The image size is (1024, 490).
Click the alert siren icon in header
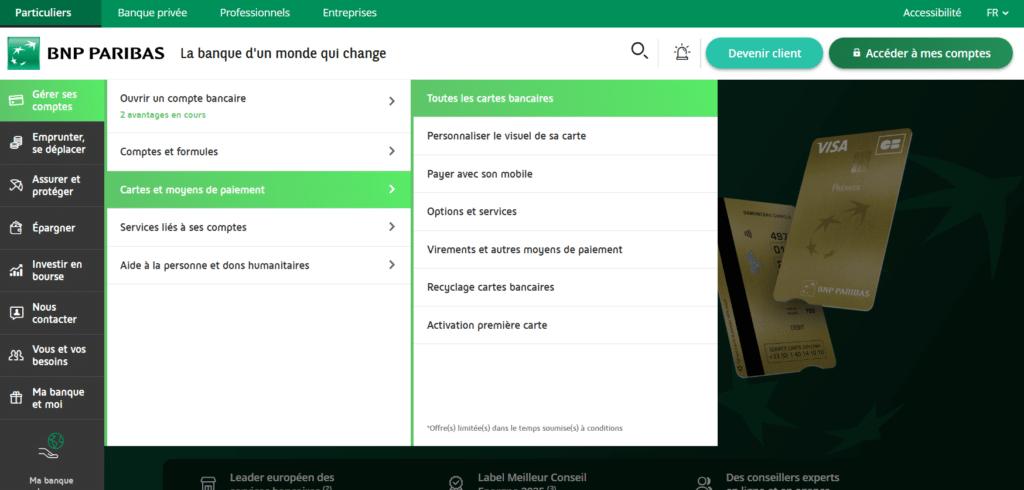click(x=682, y=53)
